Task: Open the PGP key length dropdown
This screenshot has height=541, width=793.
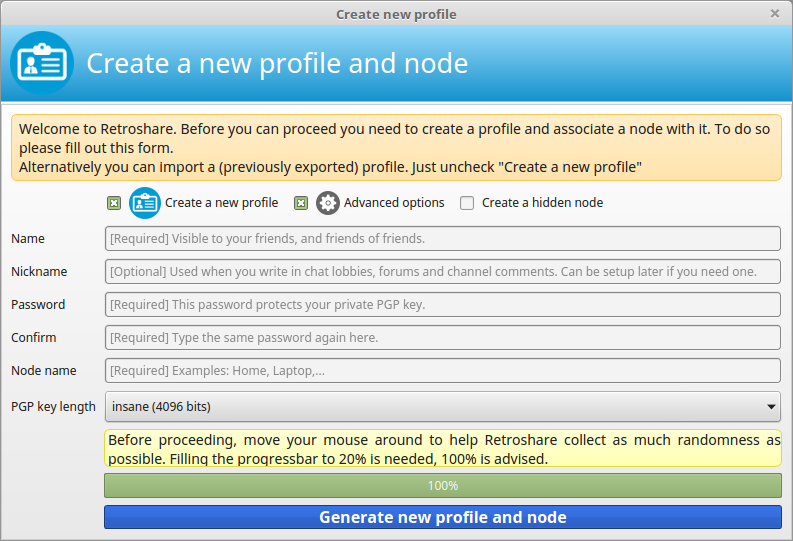Action: pyautogui.click(x=443, y=407)
